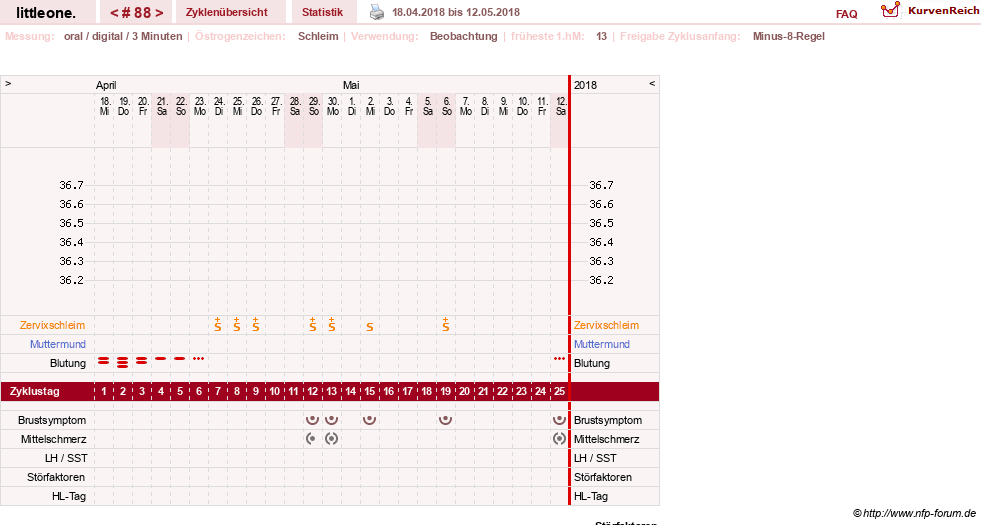
Task: Click the cycle number 88
Action: (x=143, y=13)
